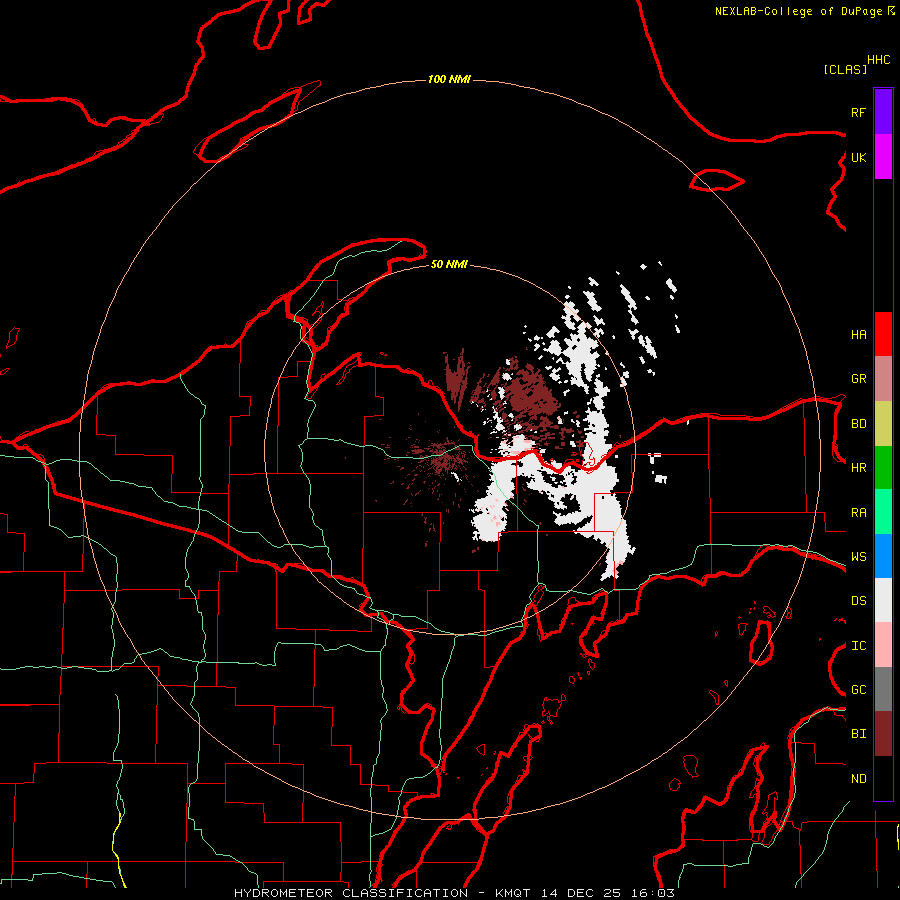Pick the RA light green legend swatch

(x=883, y=512)
